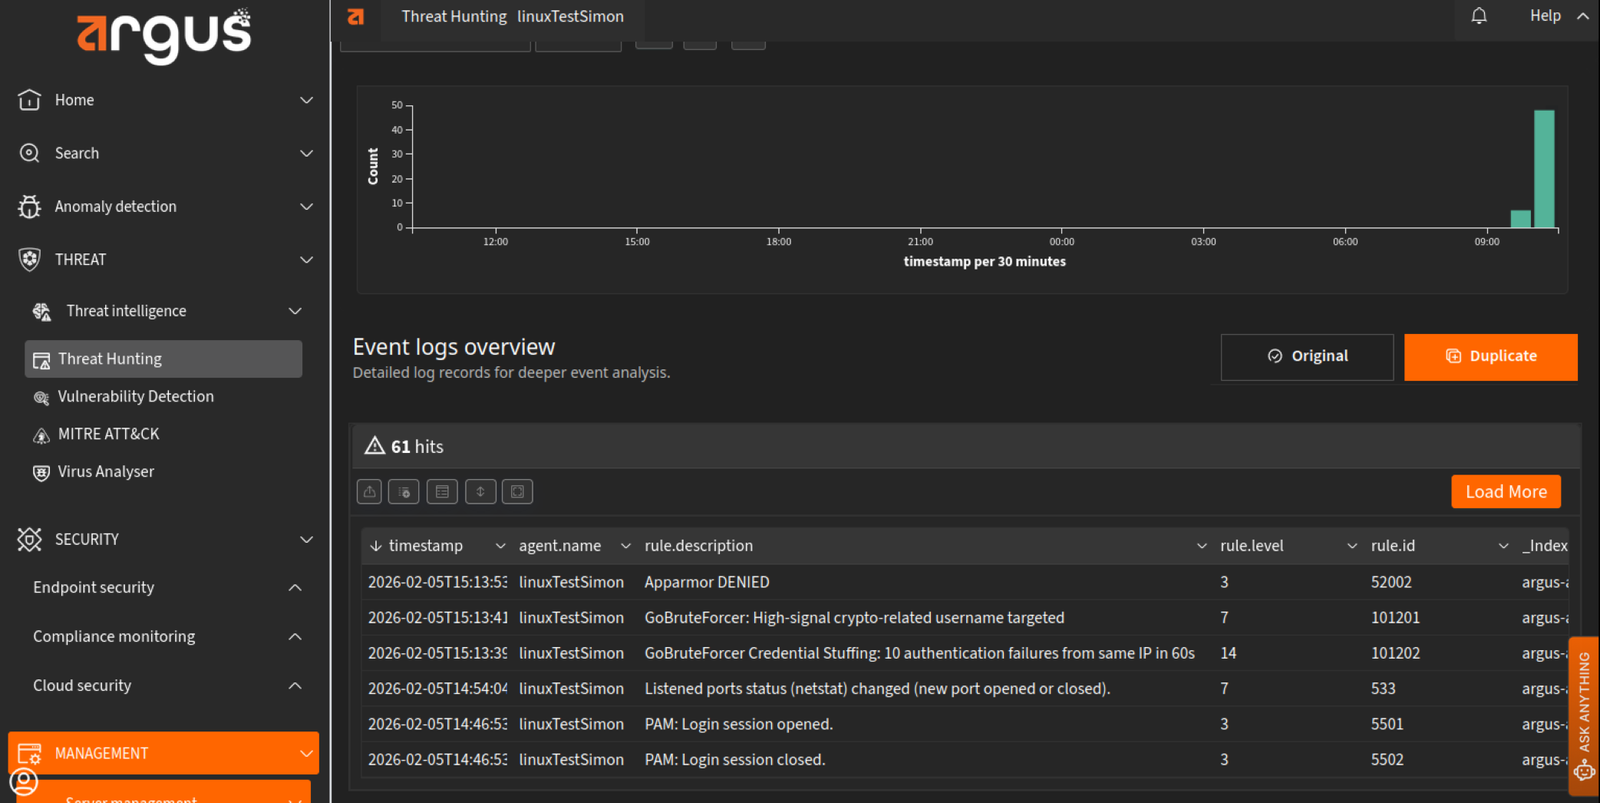Screen dimensions: 1600x803
Task: Select the GoBruteForcer Credential Stuffing log row
Action: [919, 653]
